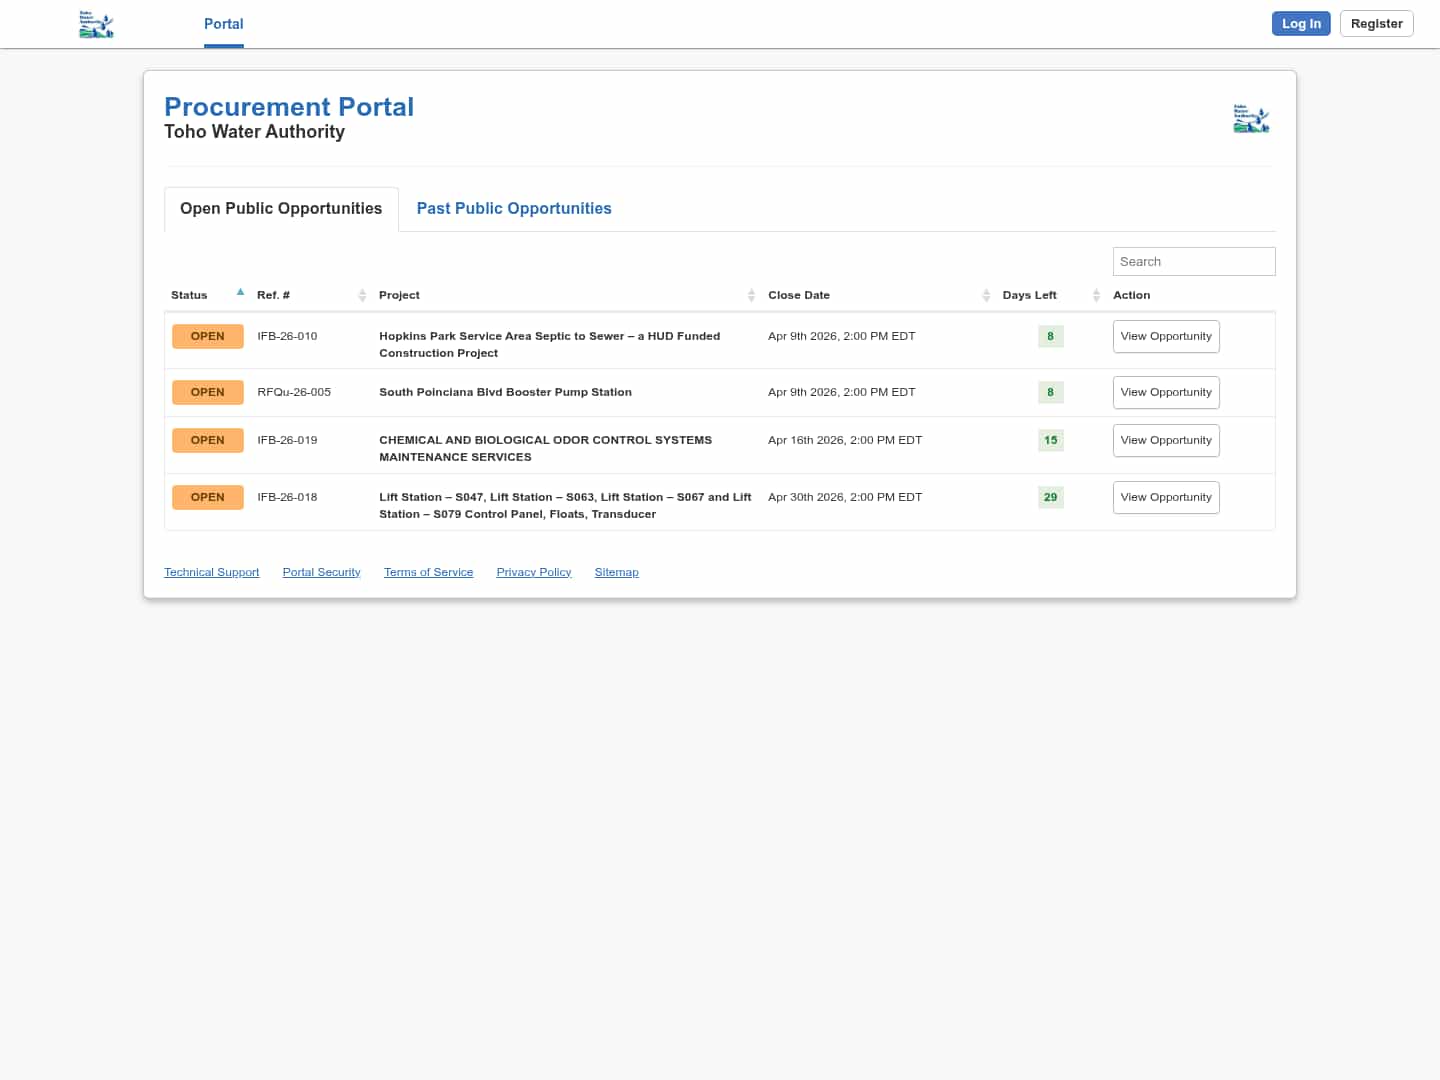Select Open Public Opportunities tab
The image size is (1440, 1080).
(x=281, y=208)
